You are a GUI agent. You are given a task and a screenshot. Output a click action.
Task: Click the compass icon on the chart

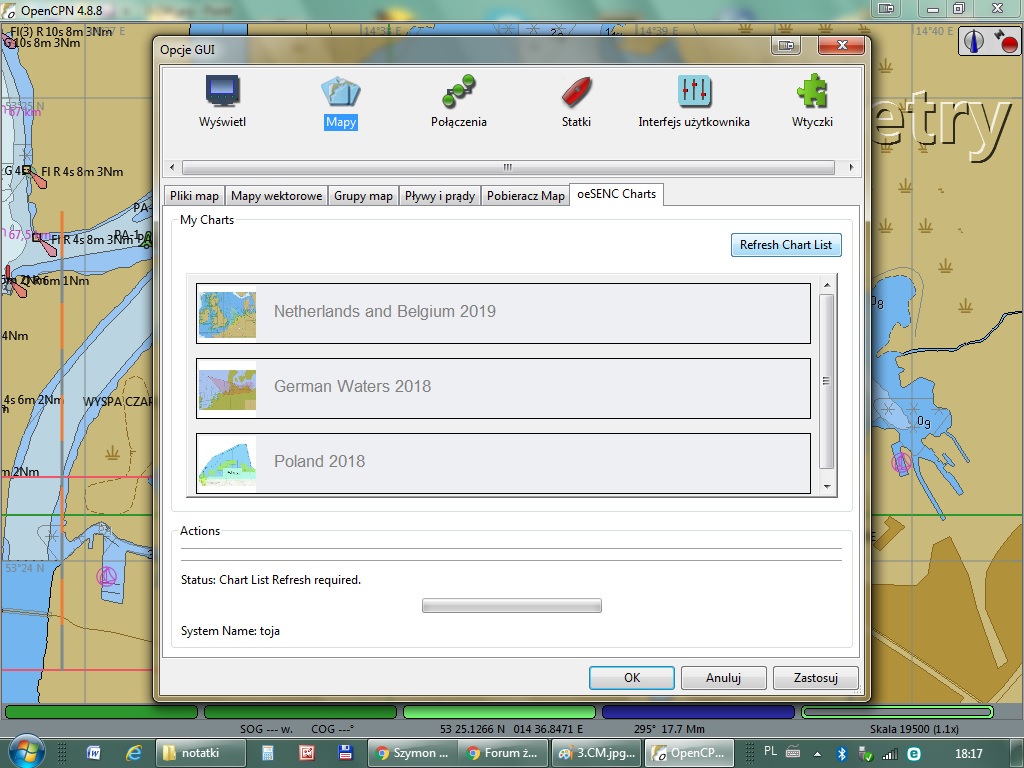pyautogui.click(x=974, y=42)
